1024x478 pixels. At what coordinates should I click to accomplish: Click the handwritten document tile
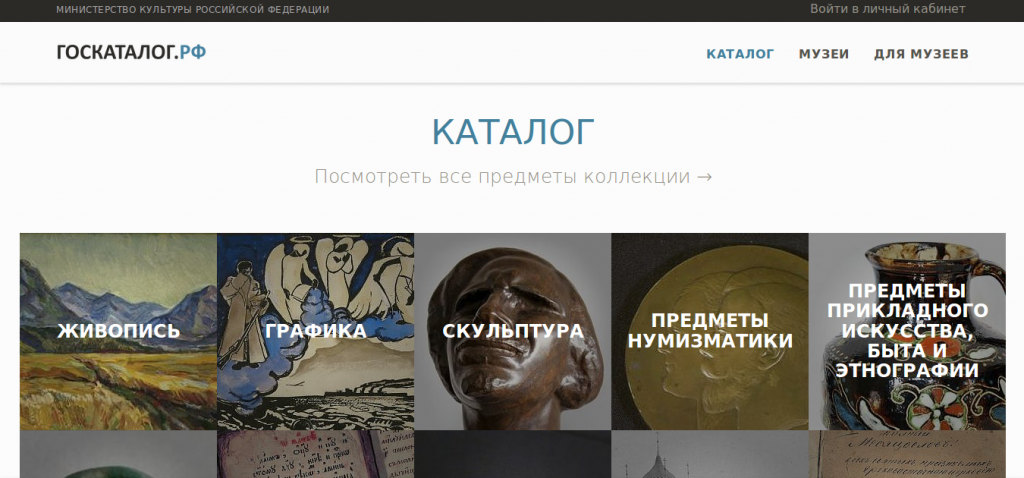pyautogui.click(x=907, y=454)
